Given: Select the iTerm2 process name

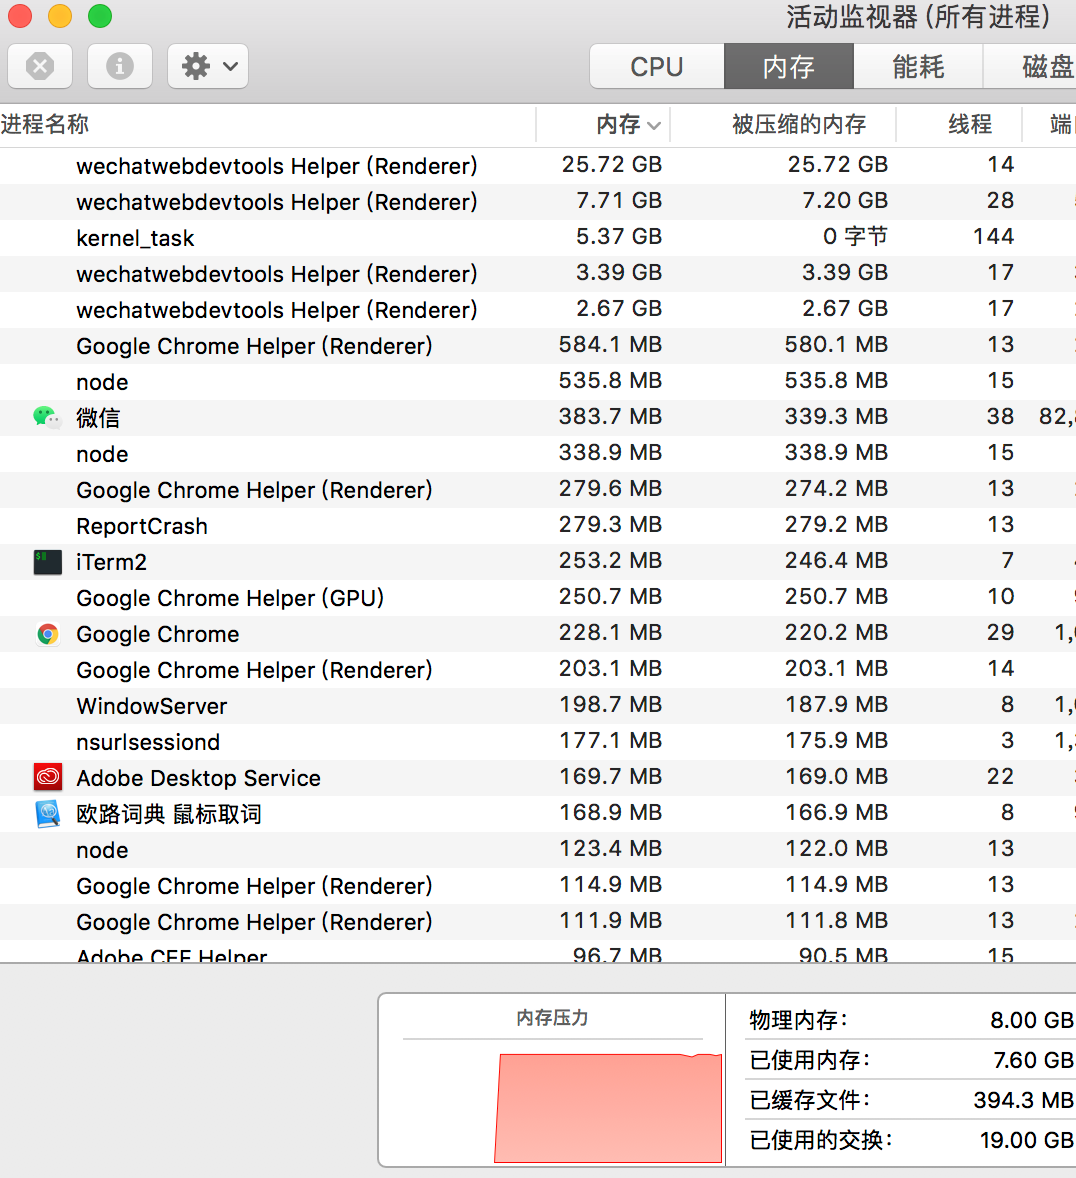Looking at the screenshot, I should point(111,562).
